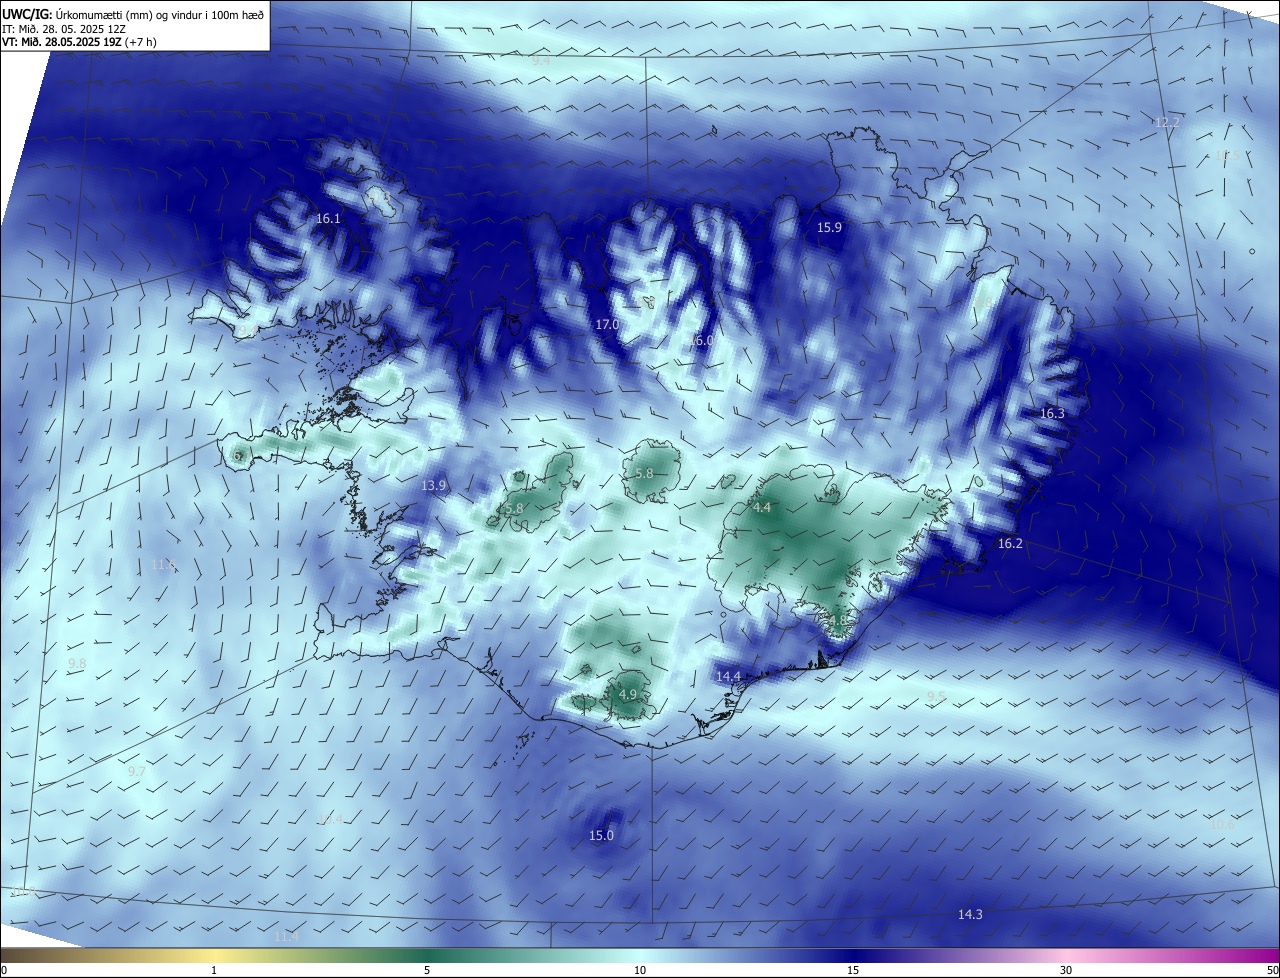
Task: Click the 30 tick on the colour scale
Action: [1066, 970]
